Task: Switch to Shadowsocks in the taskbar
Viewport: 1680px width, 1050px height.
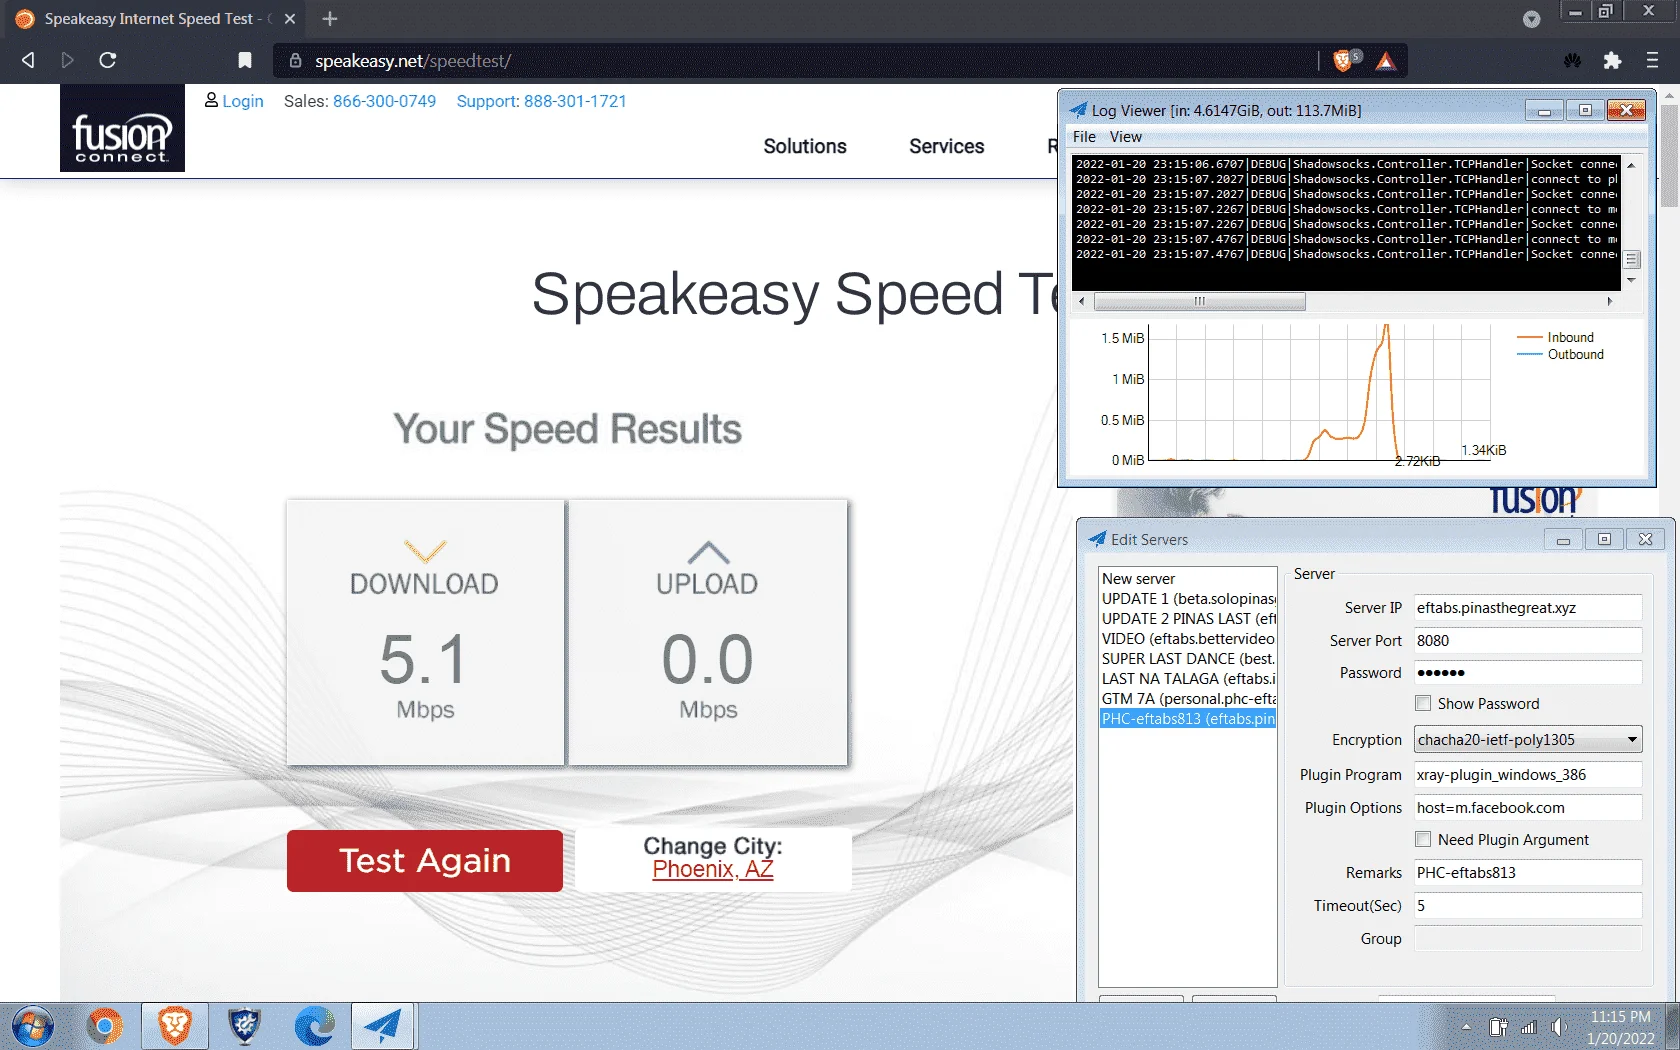Action: pos(384,1027)
